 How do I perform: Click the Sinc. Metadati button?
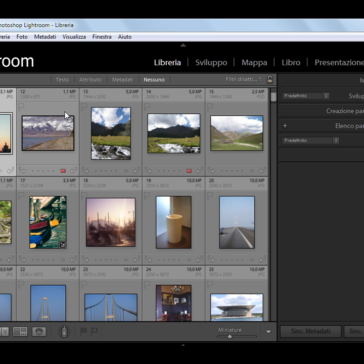coord(311,331)
